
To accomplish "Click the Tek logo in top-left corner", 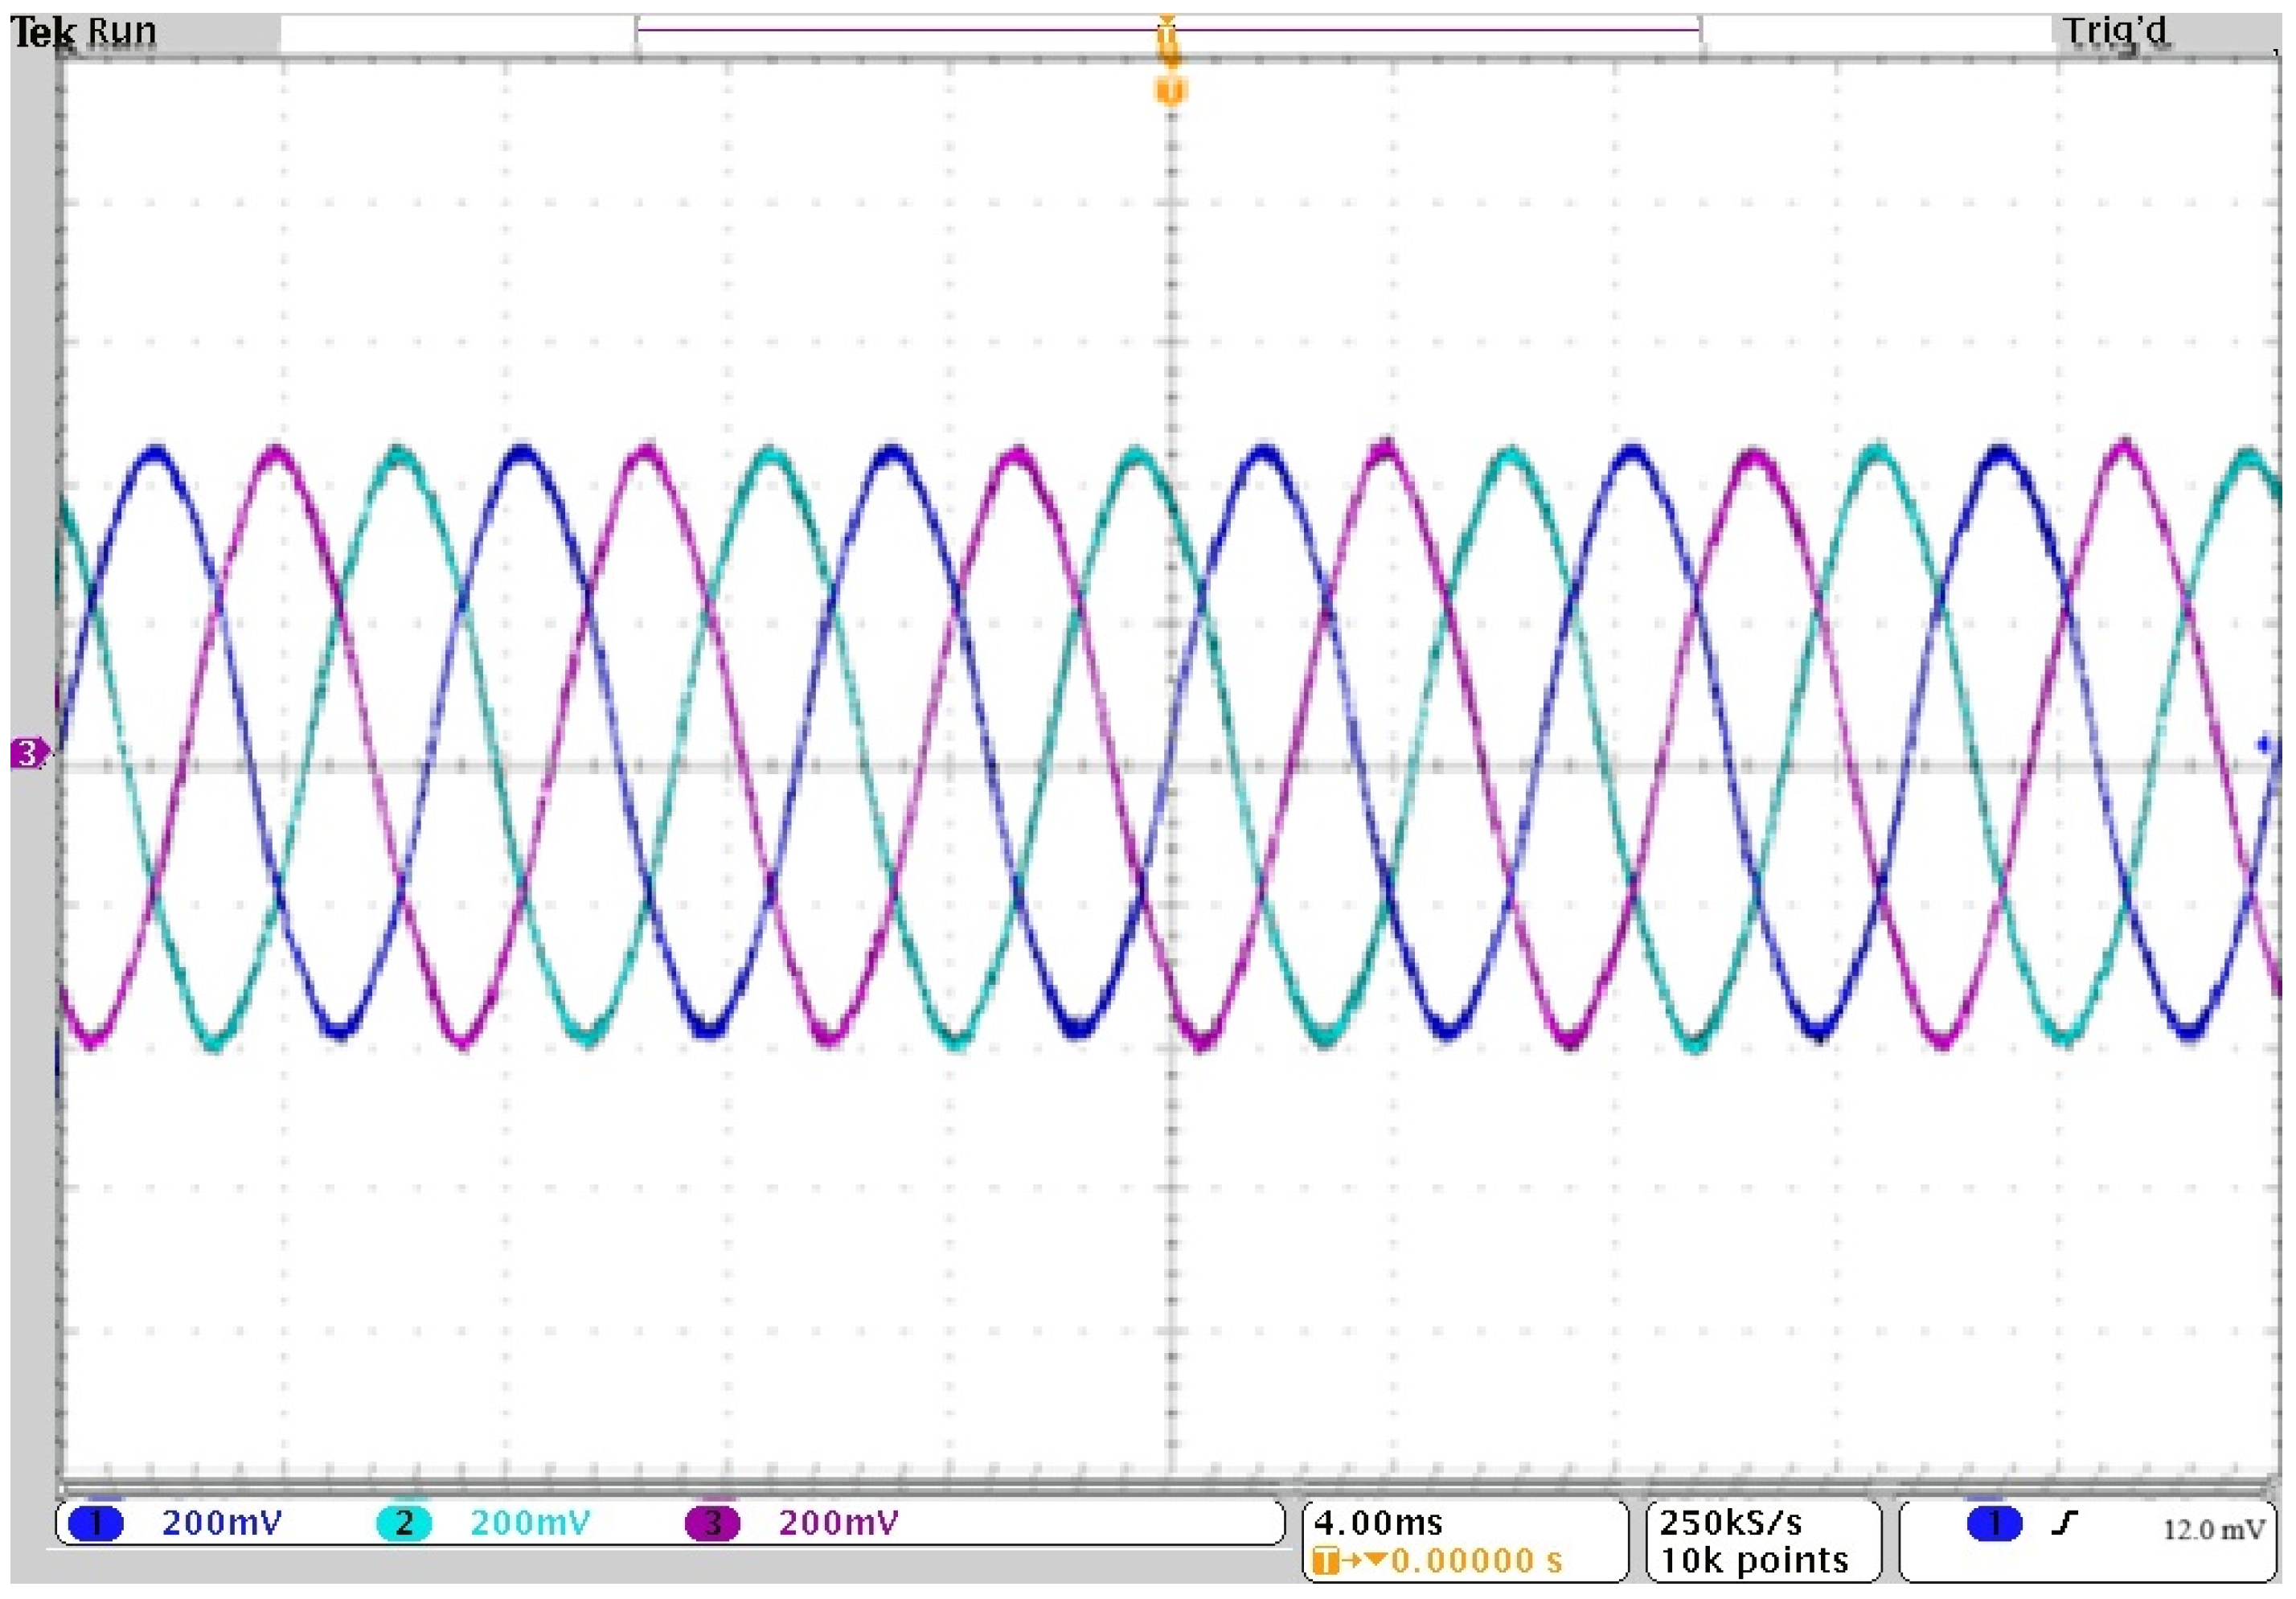I will tap(42, 33).
